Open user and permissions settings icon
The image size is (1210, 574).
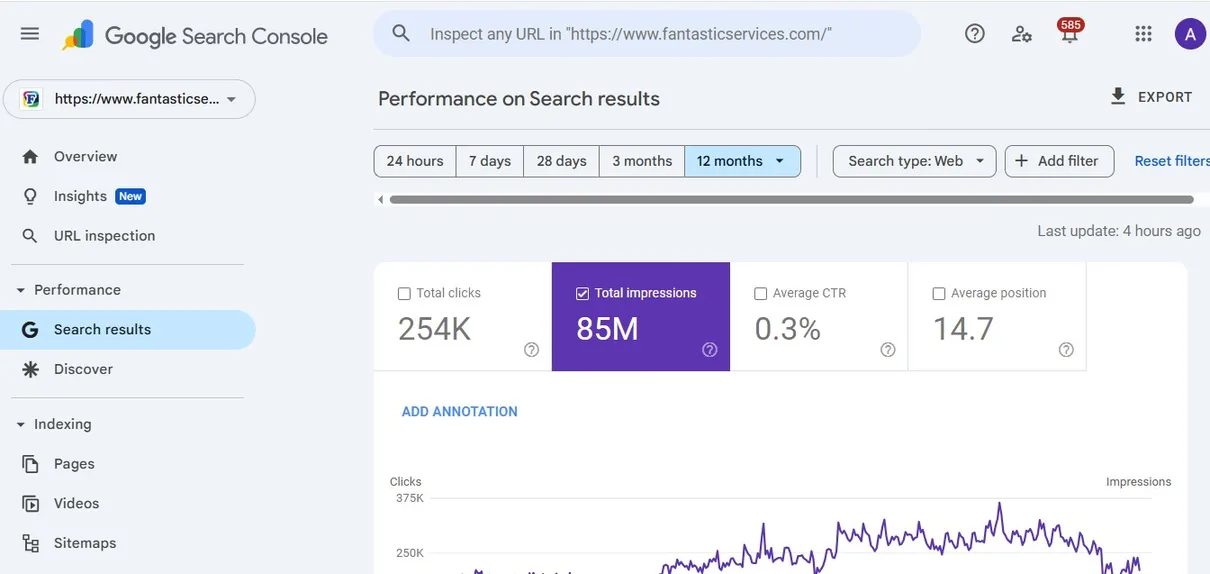tap(1022, 34)
